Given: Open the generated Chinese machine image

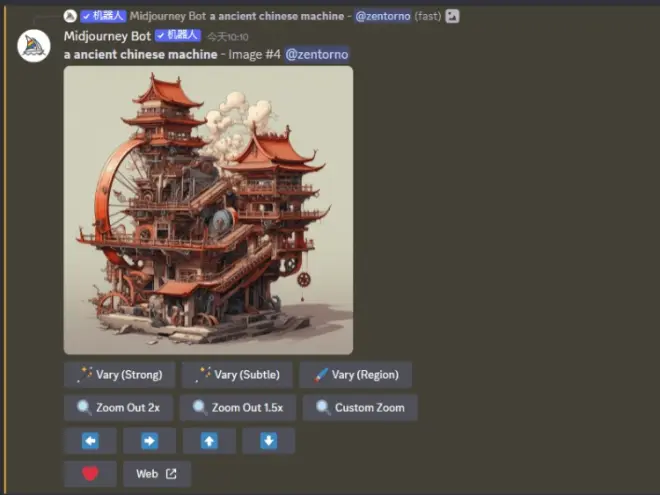Looking at the screenshot, I should pos(208,210).
